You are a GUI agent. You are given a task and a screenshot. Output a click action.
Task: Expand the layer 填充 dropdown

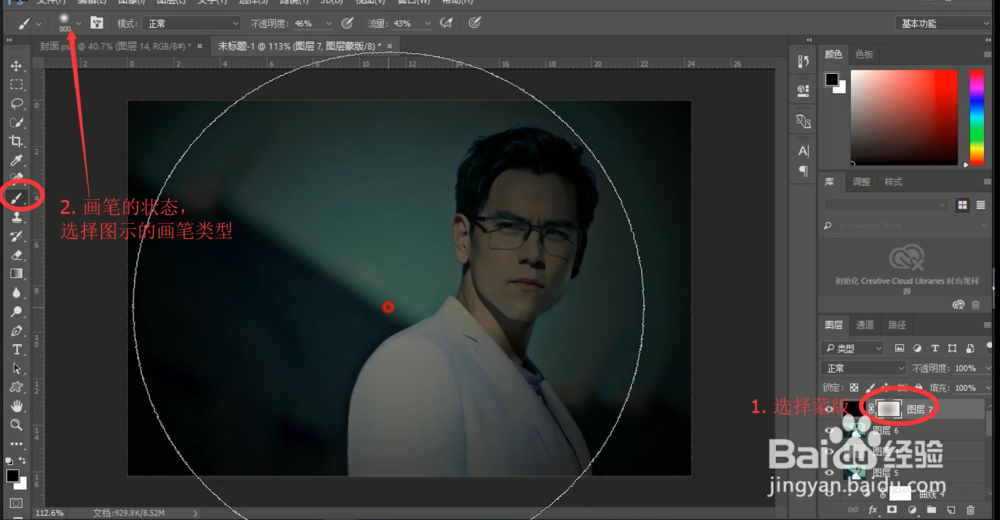[x=988, y=387]
